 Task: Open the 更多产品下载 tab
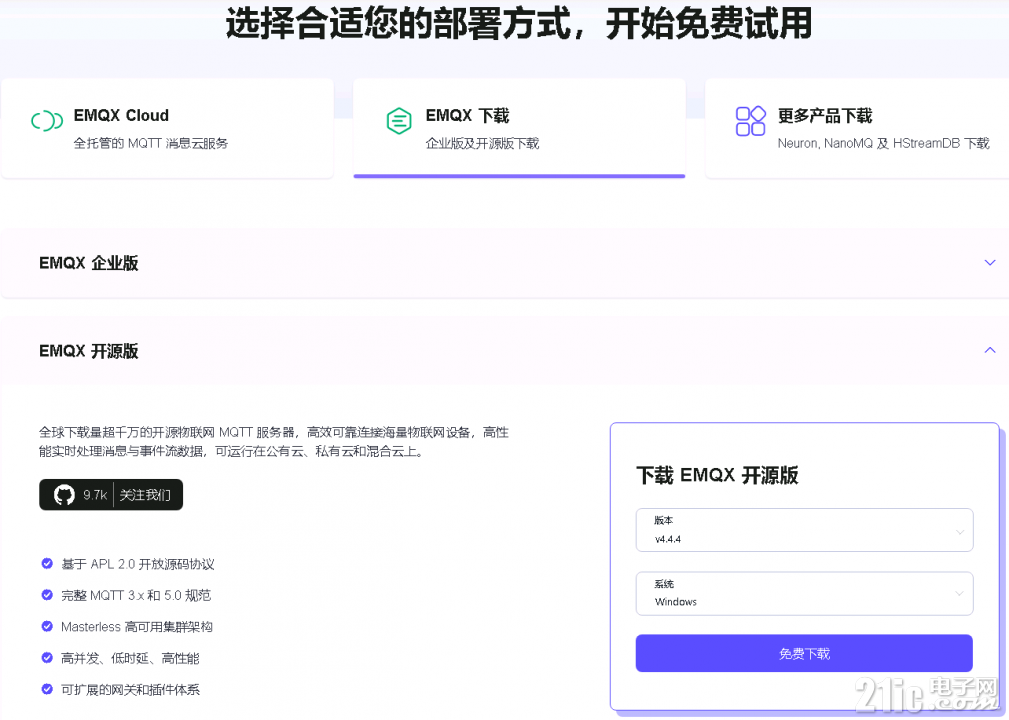click(x=857, y=128)
